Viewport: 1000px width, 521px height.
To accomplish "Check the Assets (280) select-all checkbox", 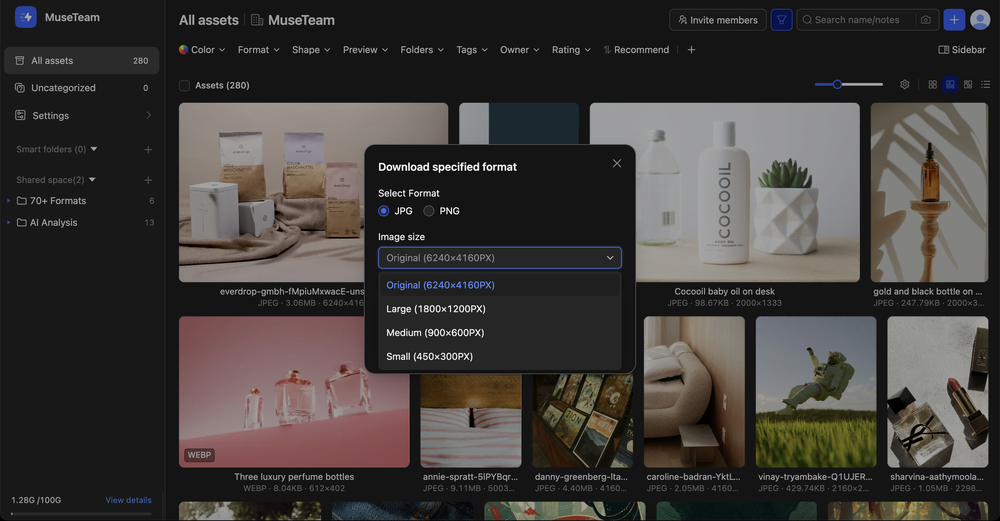I will [184, 86].
